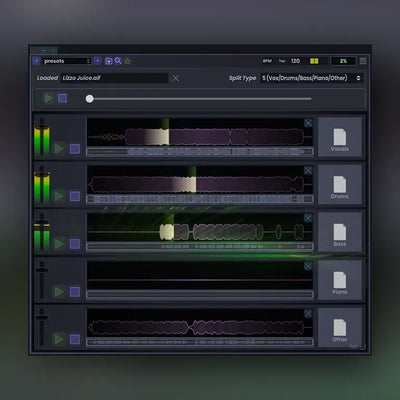Go to the next preset arrow
400x400 pixels.
[97, 61]
